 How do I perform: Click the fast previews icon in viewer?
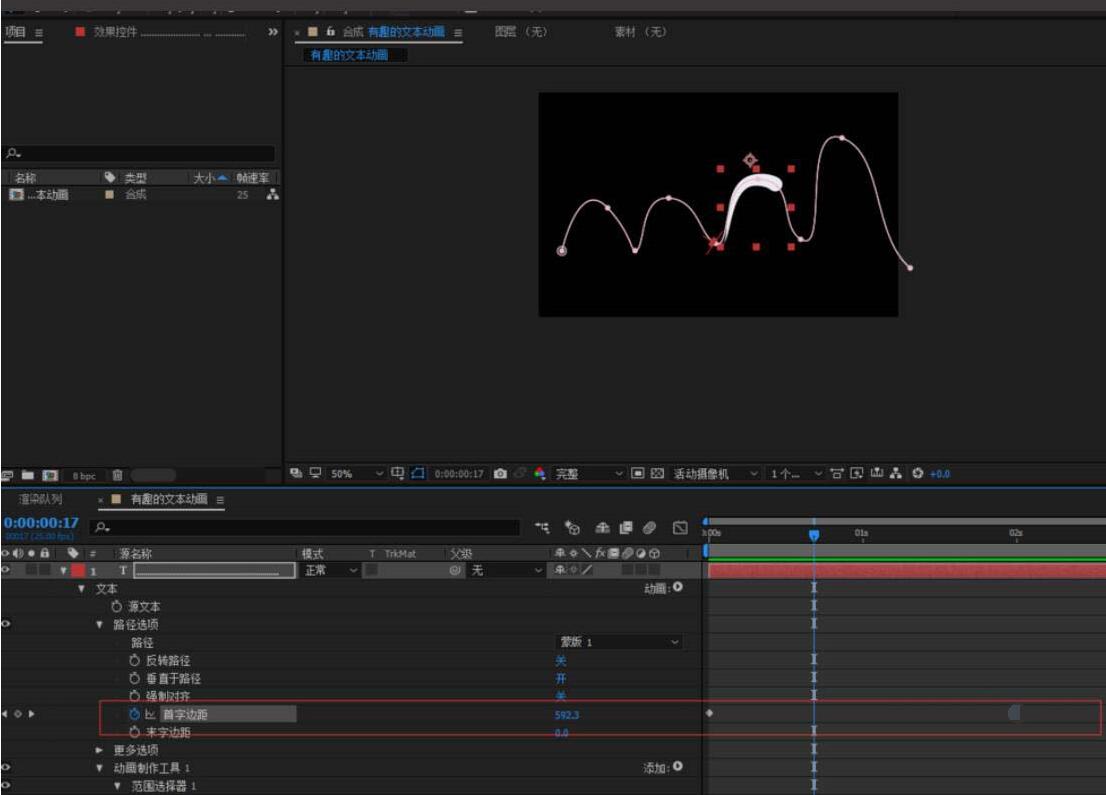click(857, 473)
